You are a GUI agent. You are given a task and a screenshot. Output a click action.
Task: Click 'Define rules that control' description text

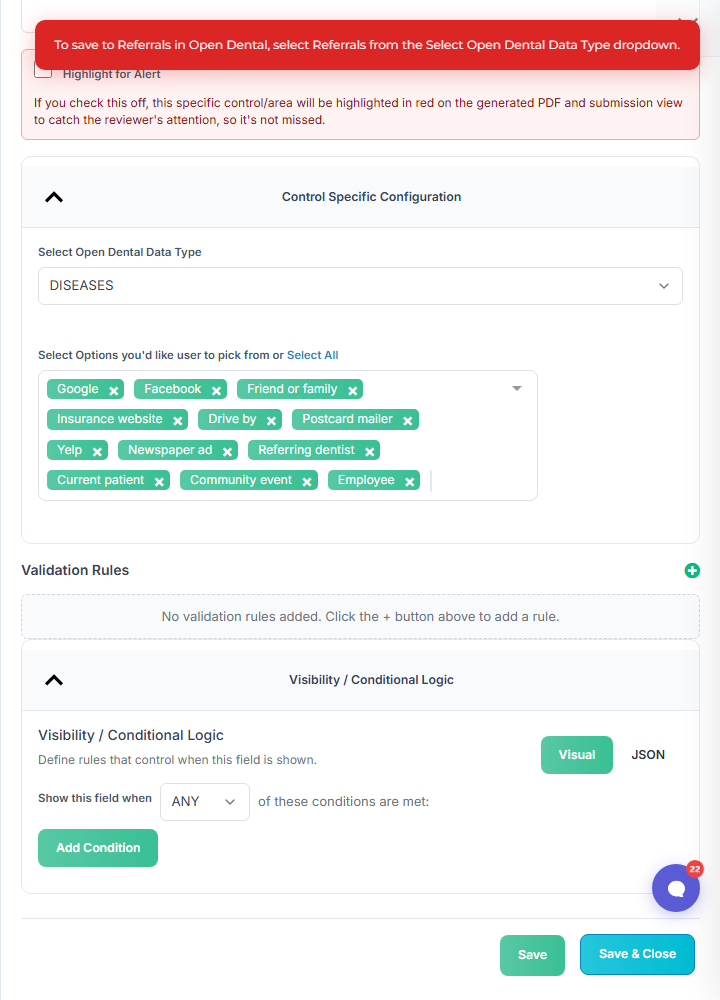tap(177, 760)
